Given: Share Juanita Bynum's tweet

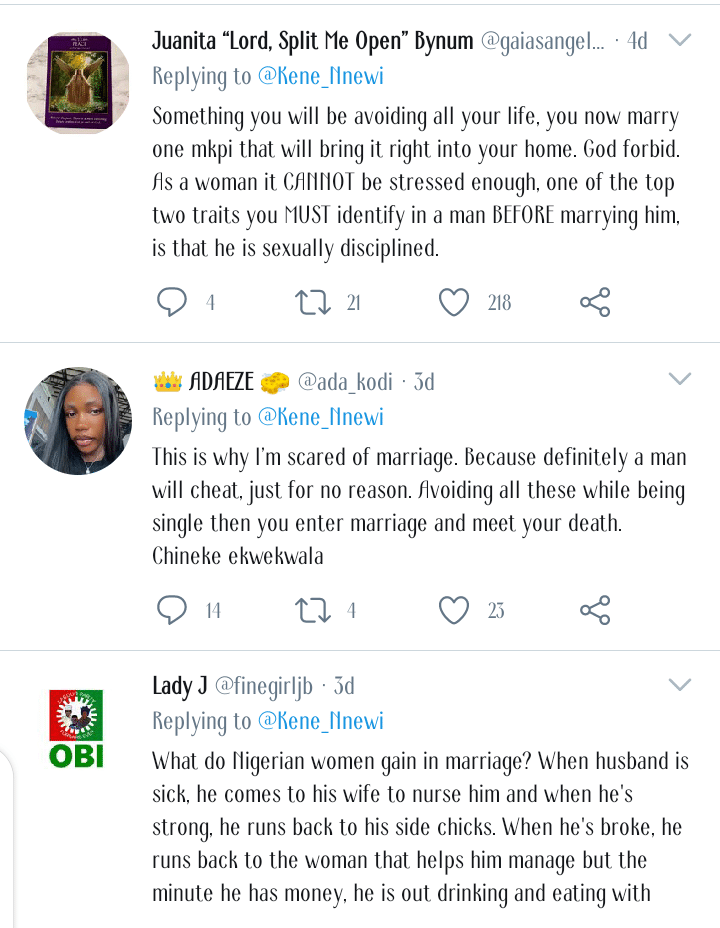Looking at the screenshot, I should 595,302.
